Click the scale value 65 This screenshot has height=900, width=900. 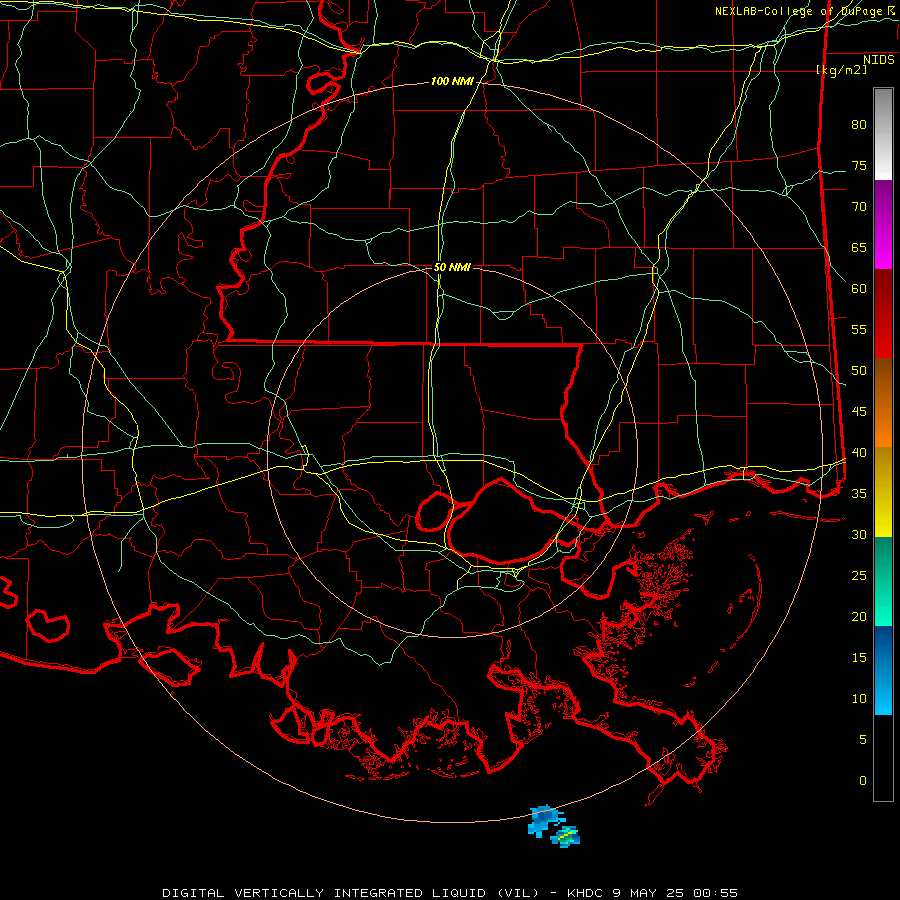click(859, 248)
